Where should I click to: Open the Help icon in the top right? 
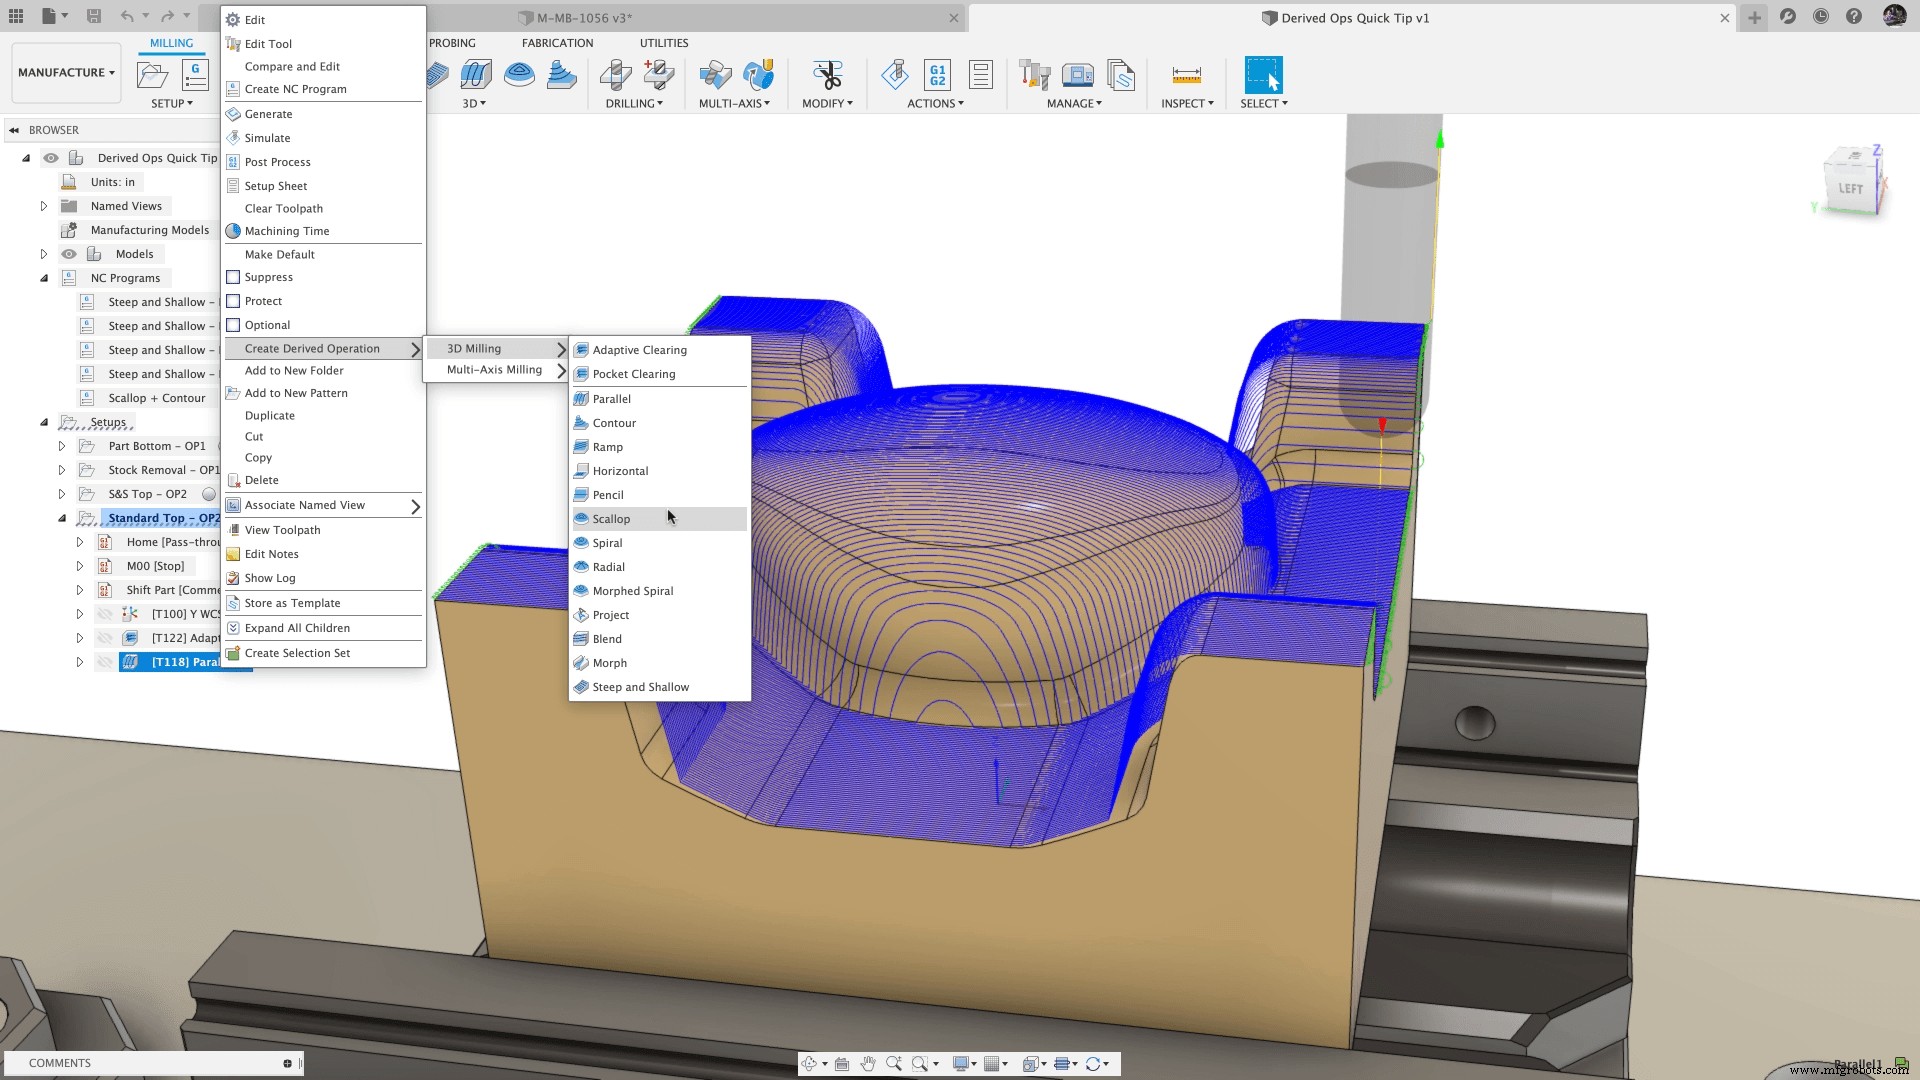tap(1856, 16)
